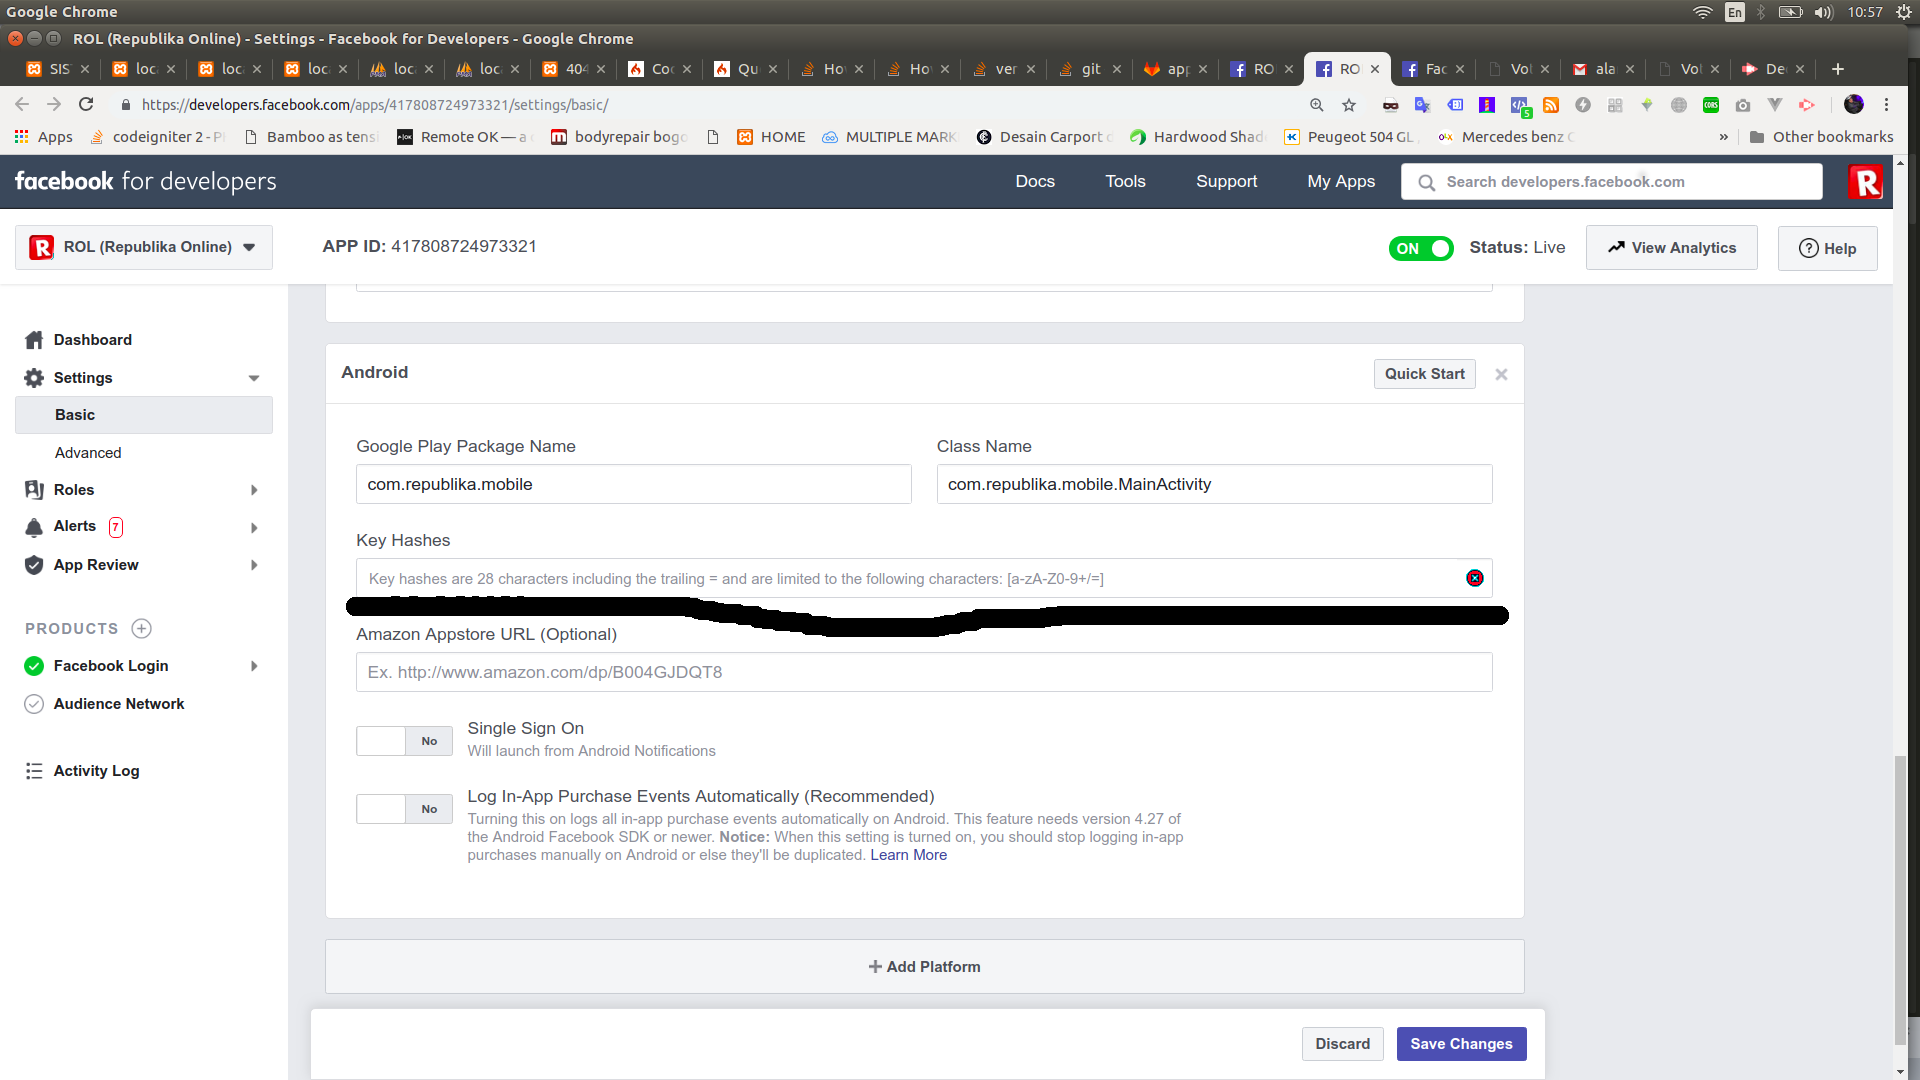
Task: Expand the Facebook Login submenu arrow
Action: pos(254,666)
